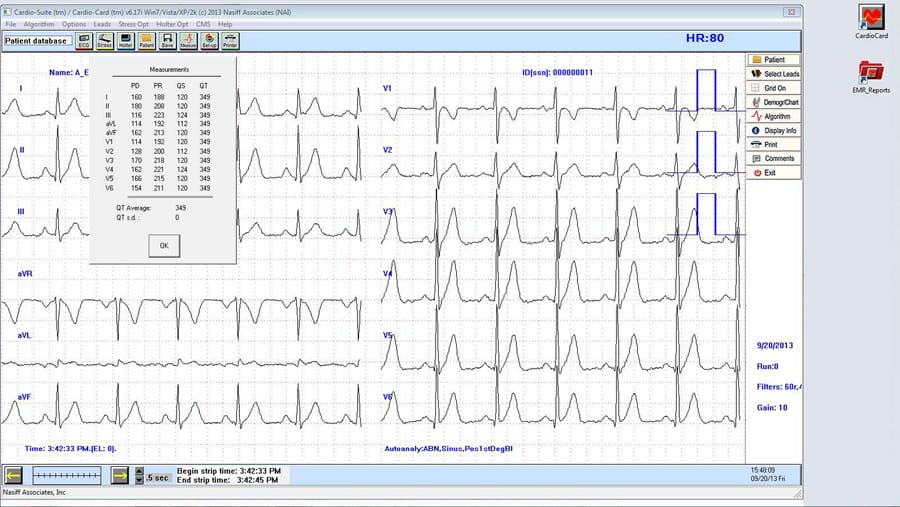Open the Patient folder icon in toolbar
The image size is (900, 507).
click(x=147, y=41)
